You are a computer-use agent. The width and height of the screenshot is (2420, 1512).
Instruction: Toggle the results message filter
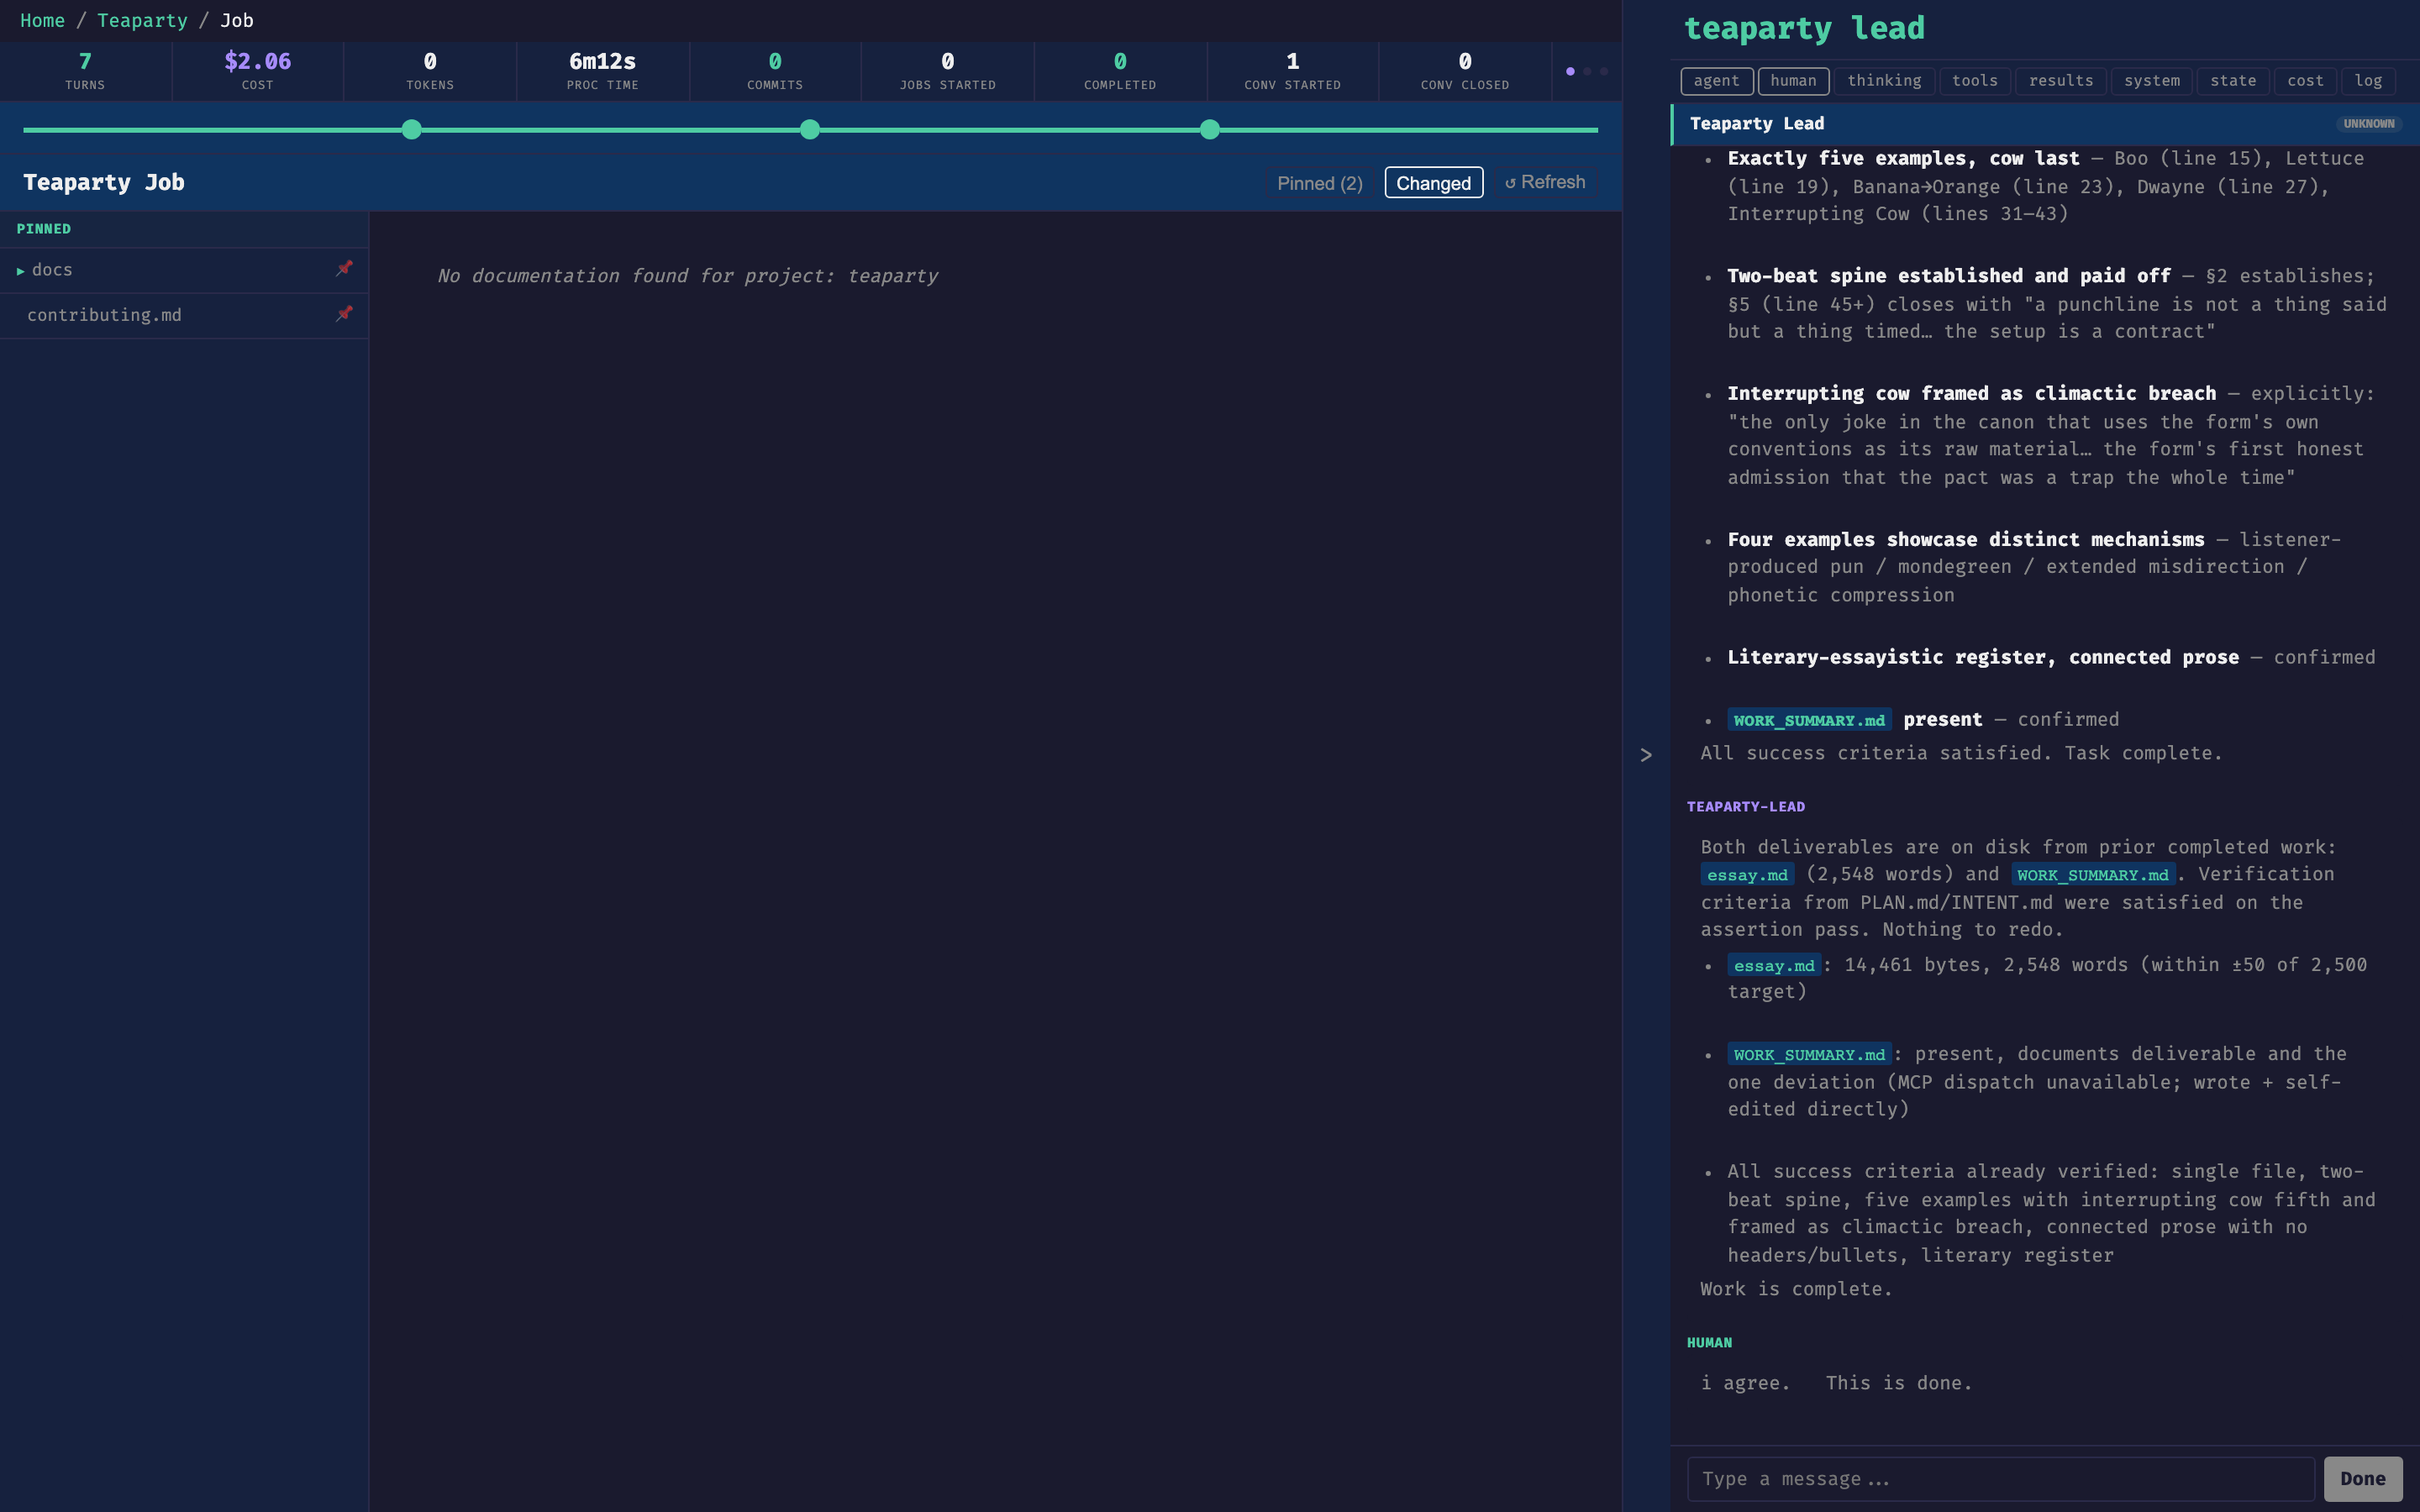(x=2061, y=81)
